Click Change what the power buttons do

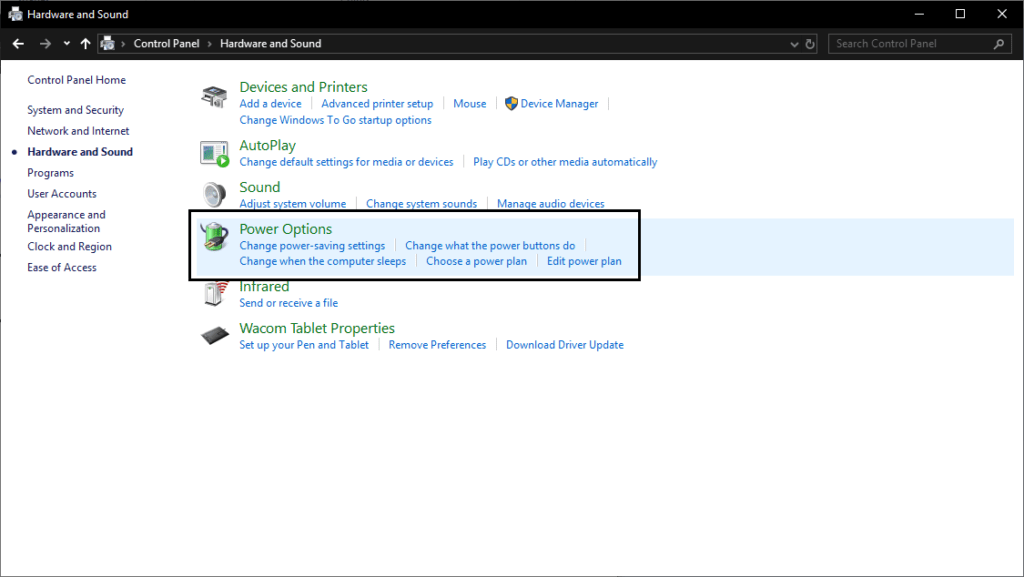coord(490,245)
